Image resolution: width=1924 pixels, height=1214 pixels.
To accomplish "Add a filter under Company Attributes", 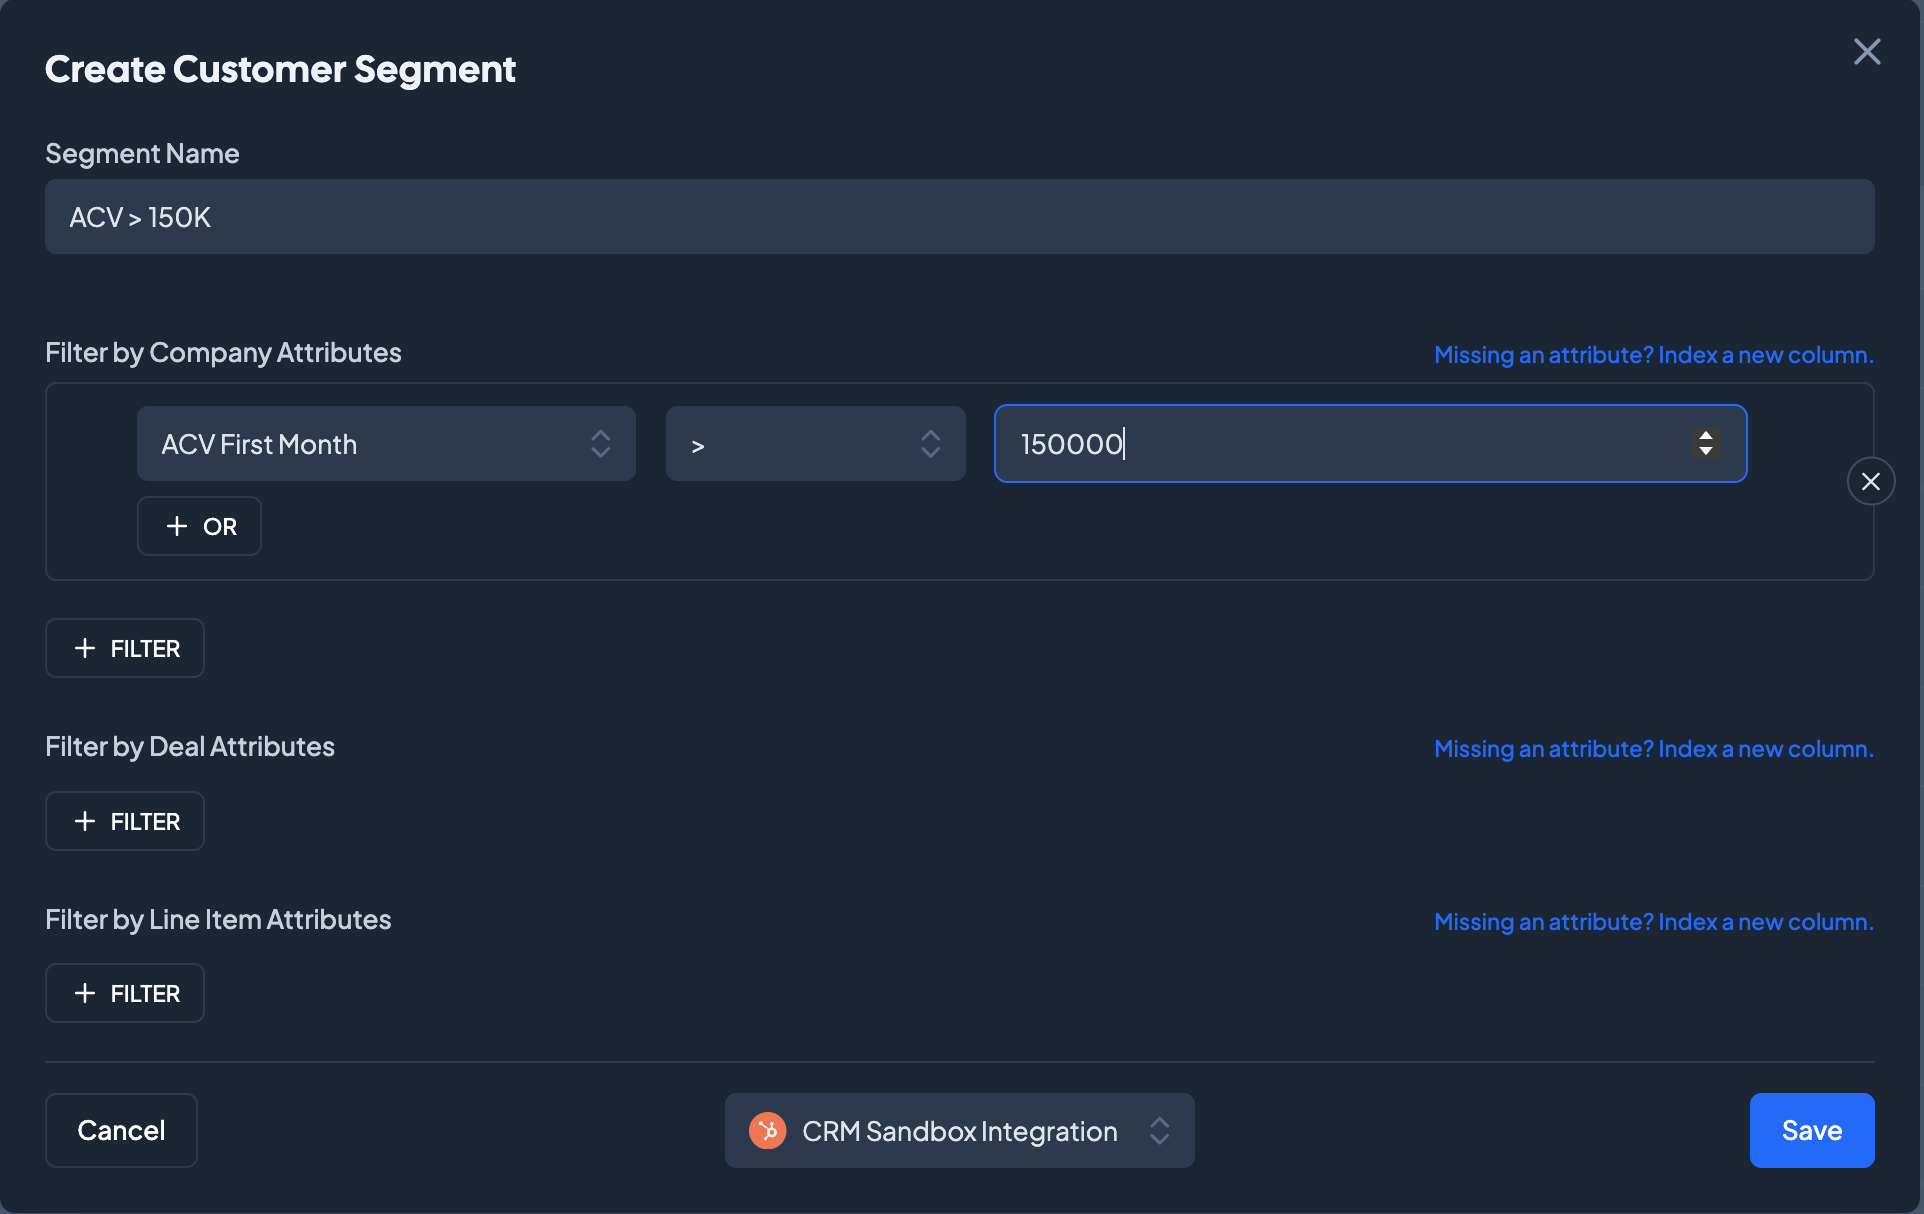I will 125,648.
